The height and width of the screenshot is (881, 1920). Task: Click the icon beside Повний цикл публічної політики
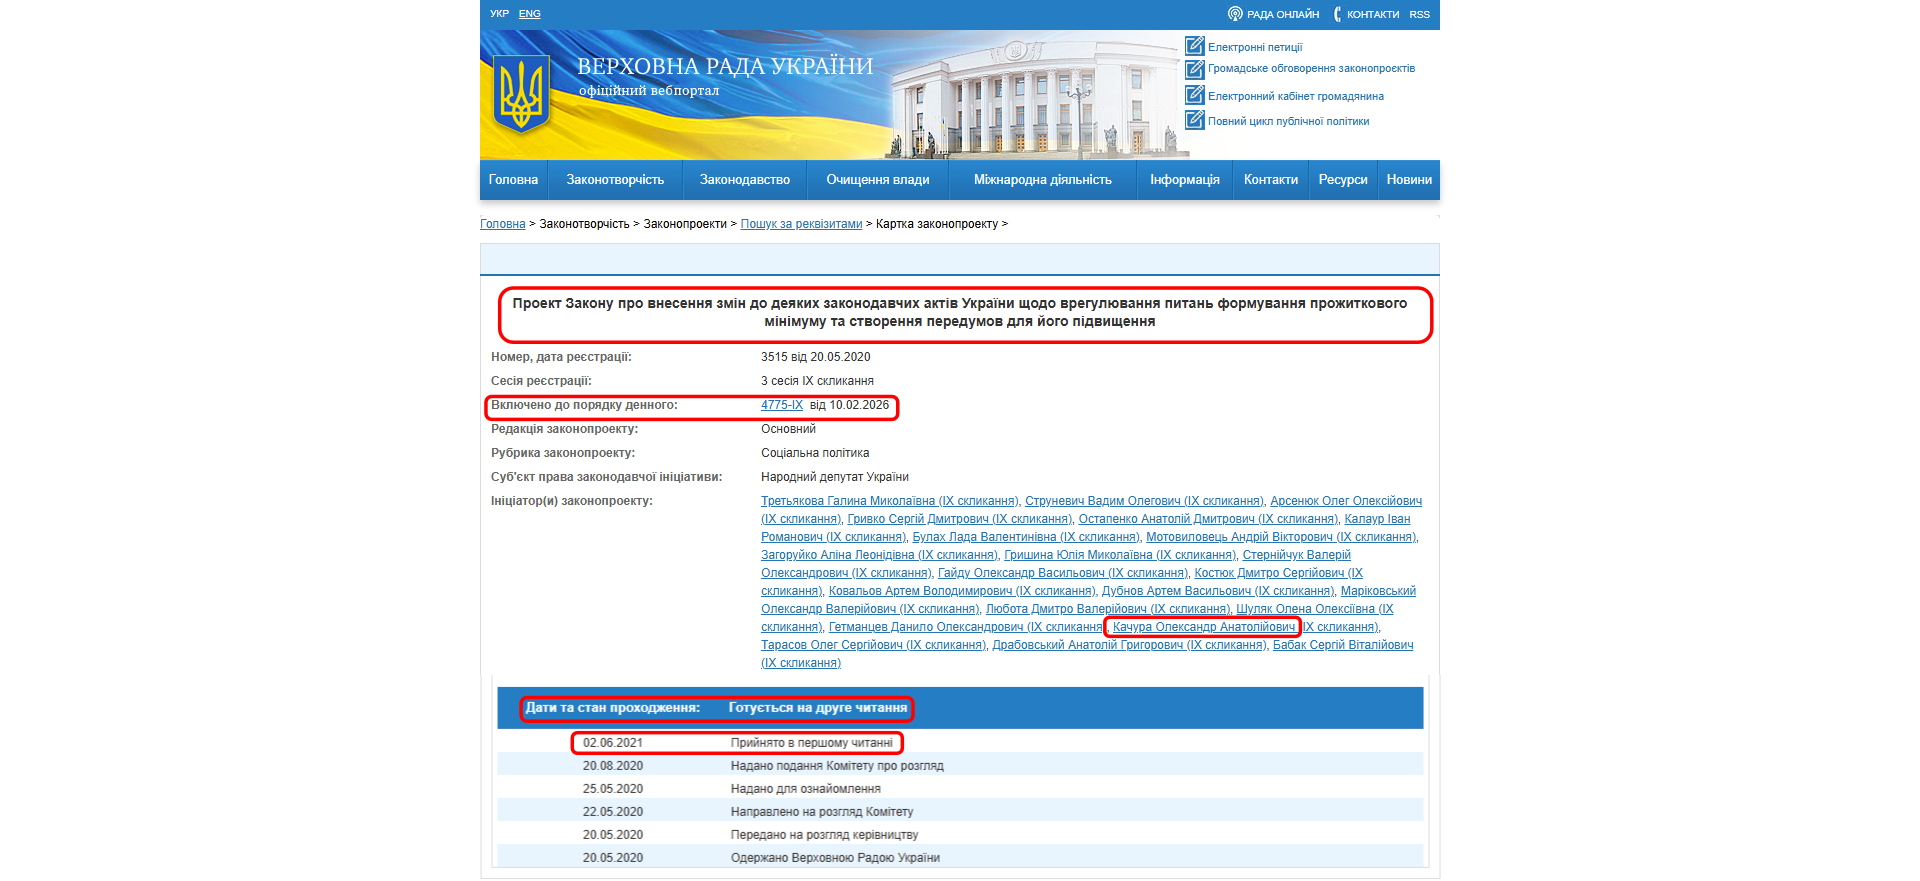(1194, 120)
